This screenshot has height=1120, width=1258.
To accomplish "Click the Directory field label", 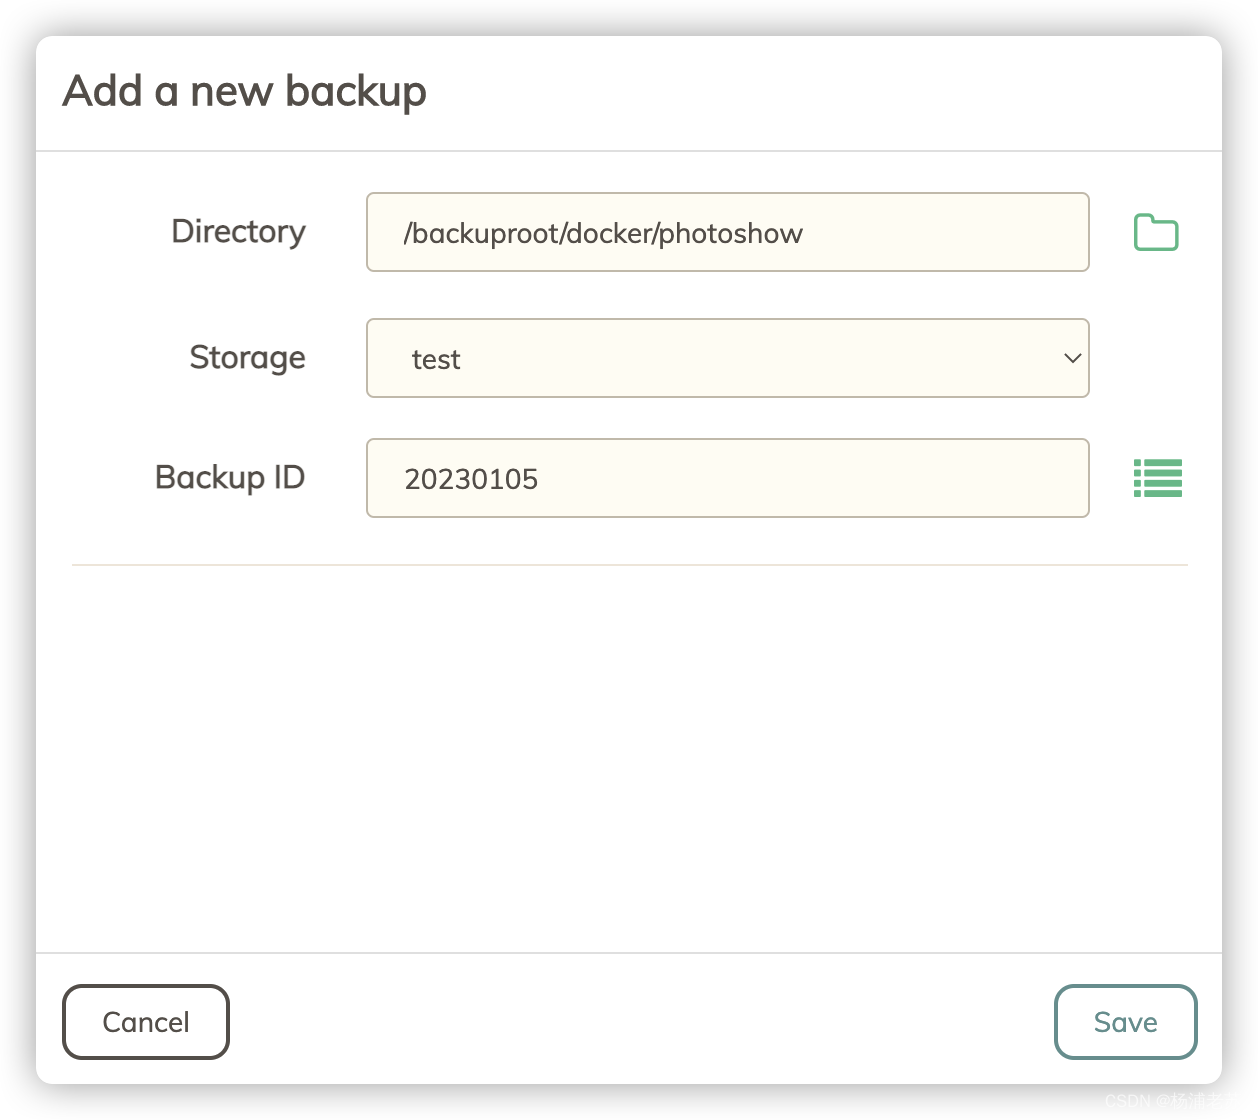I will 238,232.
